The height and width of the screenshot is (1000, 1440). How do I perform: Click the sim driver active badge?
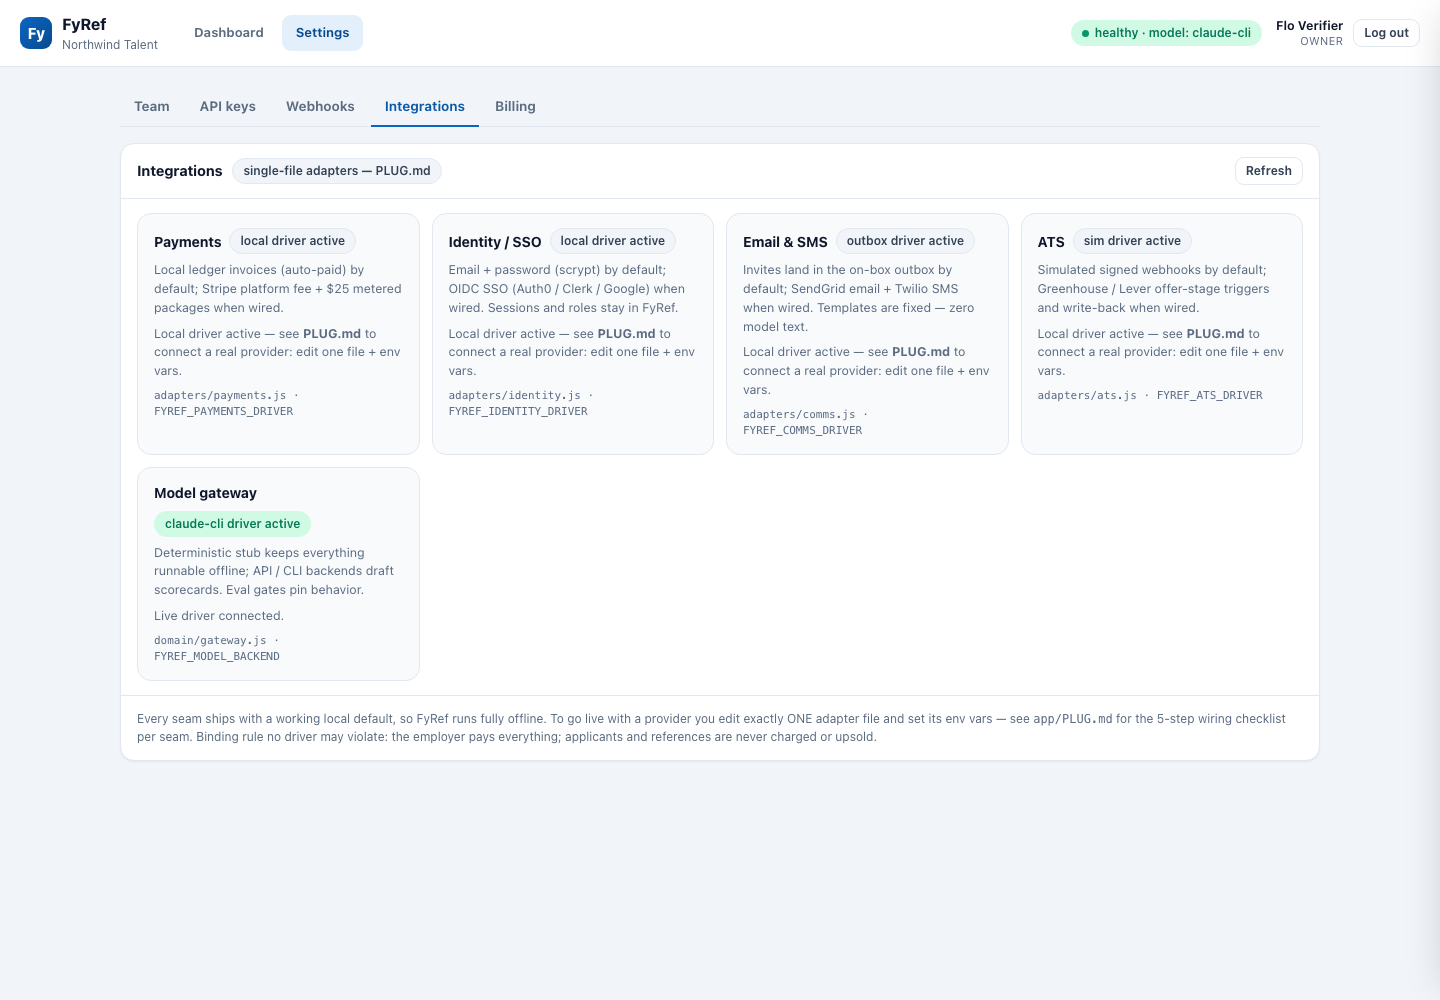pyautogui.click(x=1132, y=241)
